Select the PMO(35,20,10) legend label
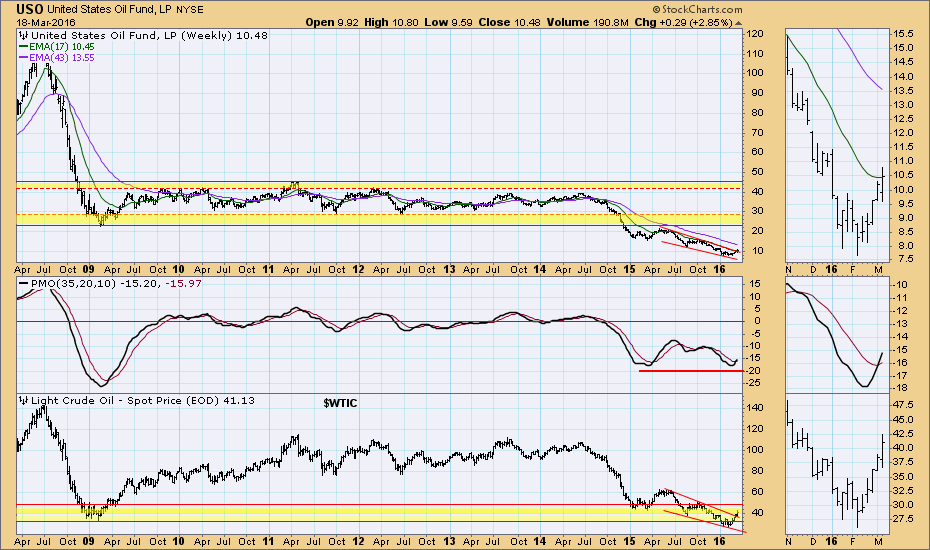Screen dimensions: 930x550 [72, 284]
